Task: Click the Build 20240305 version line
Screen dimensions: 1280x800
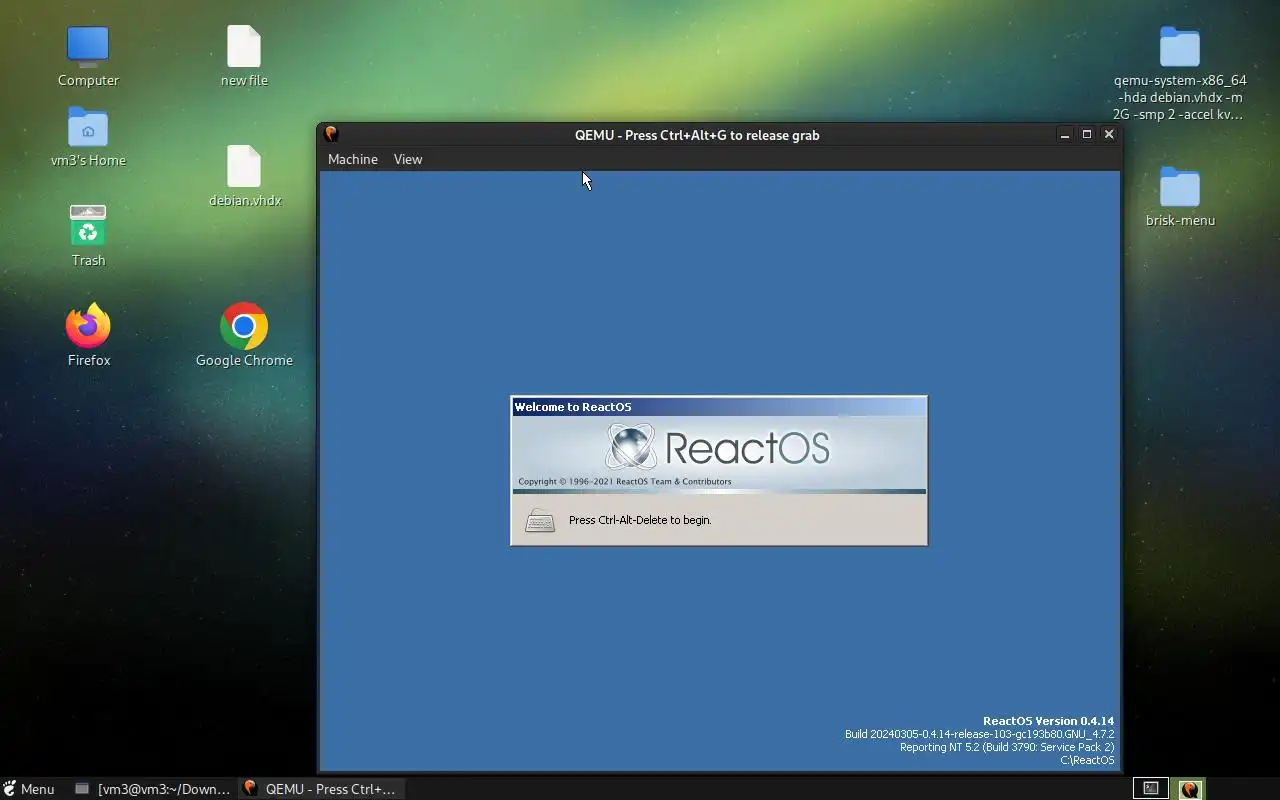Action: pyautogui.click(x=979, y=734)
